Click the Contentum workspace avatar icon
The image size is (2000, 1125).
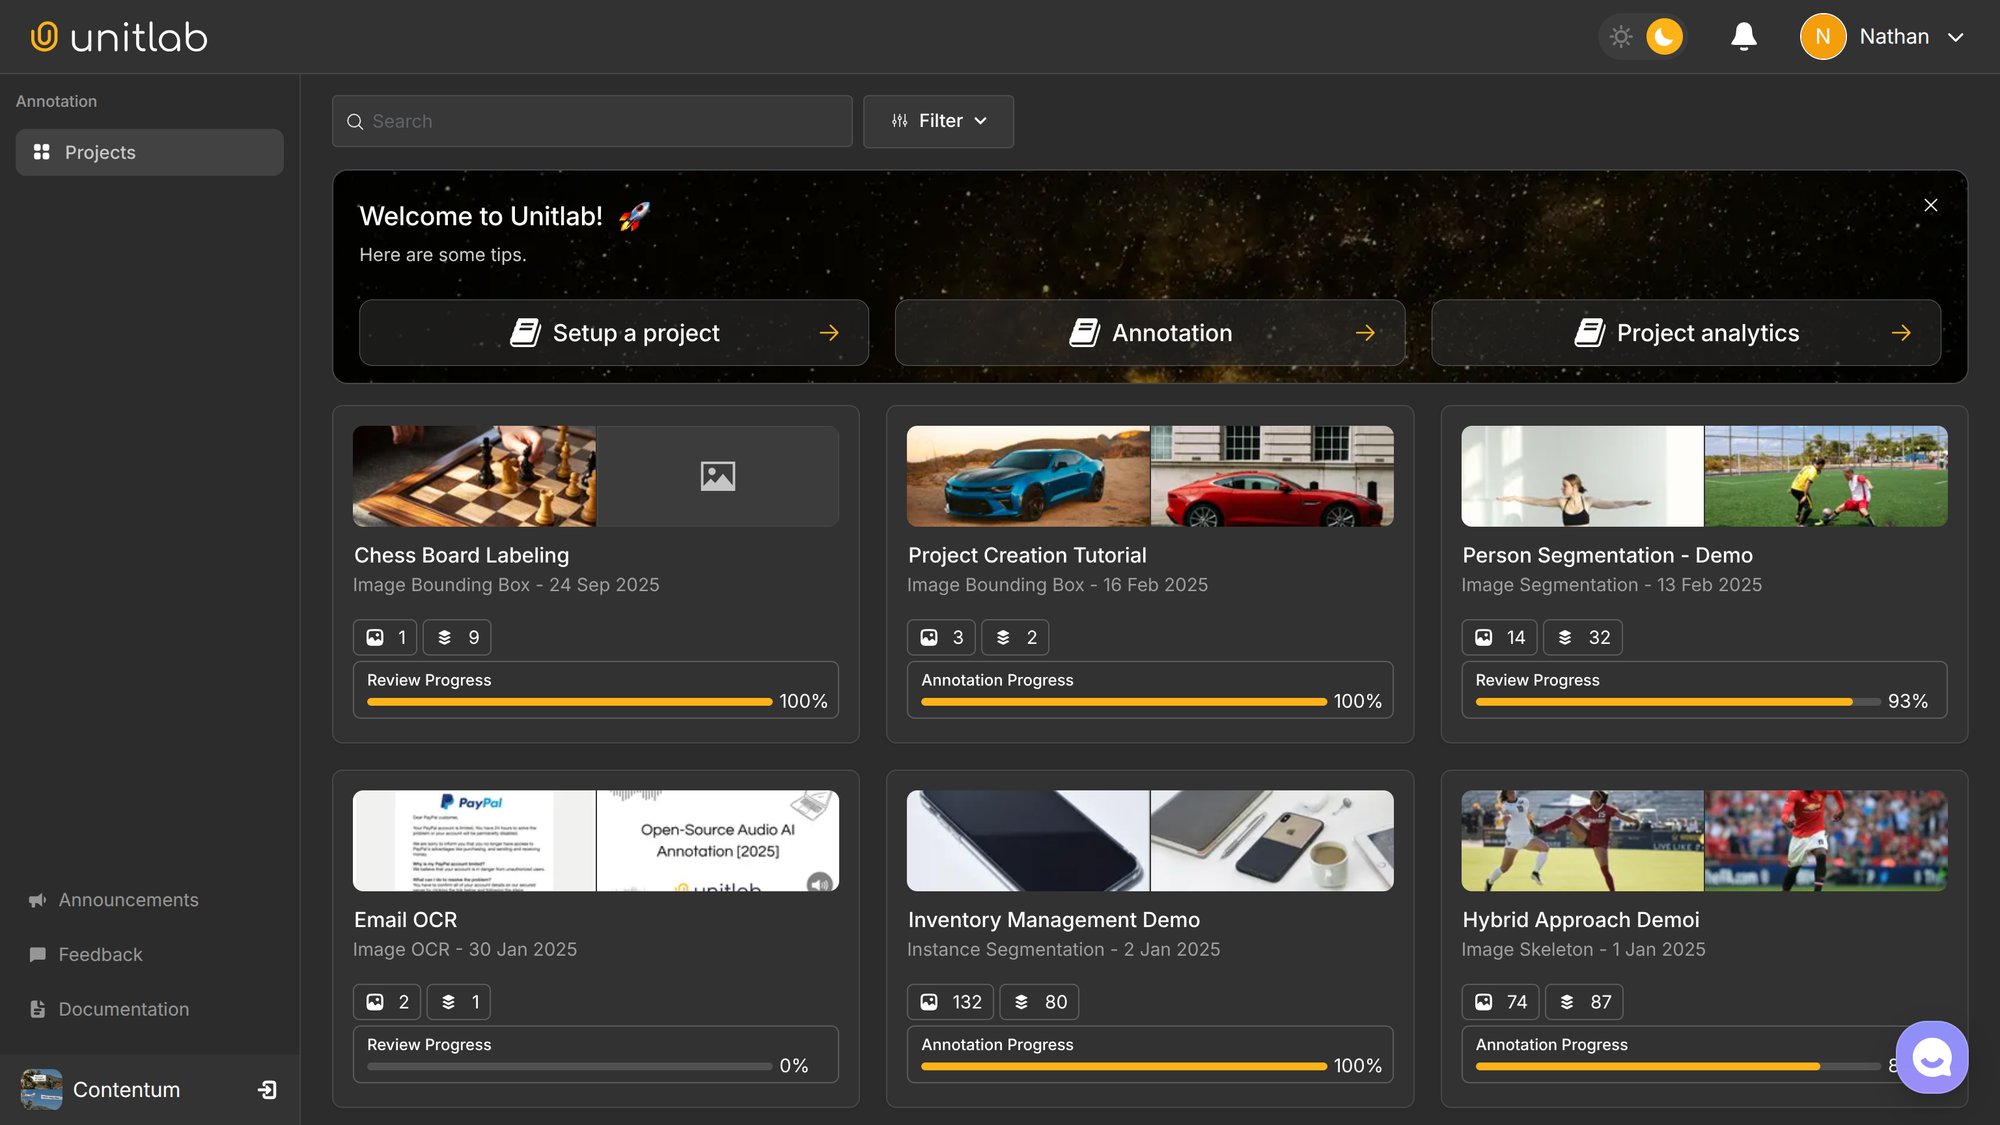(40, 1089)
